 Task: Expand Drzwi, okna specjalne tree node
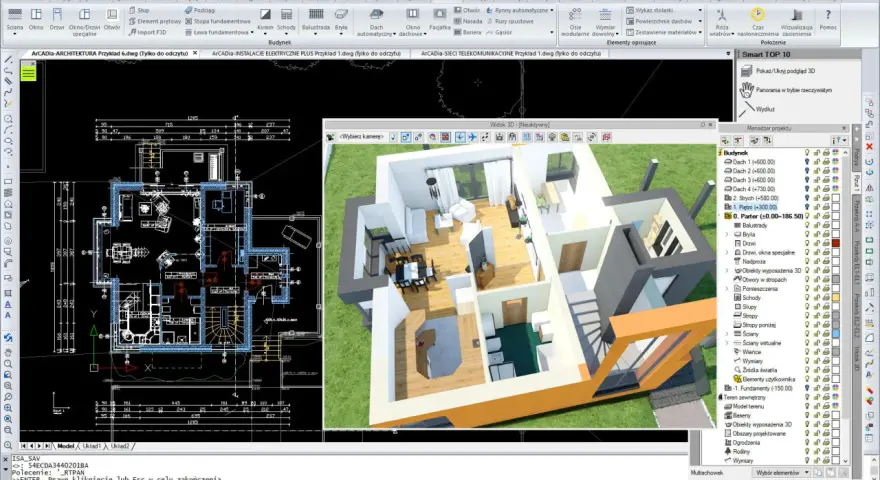tap(727, 253)
